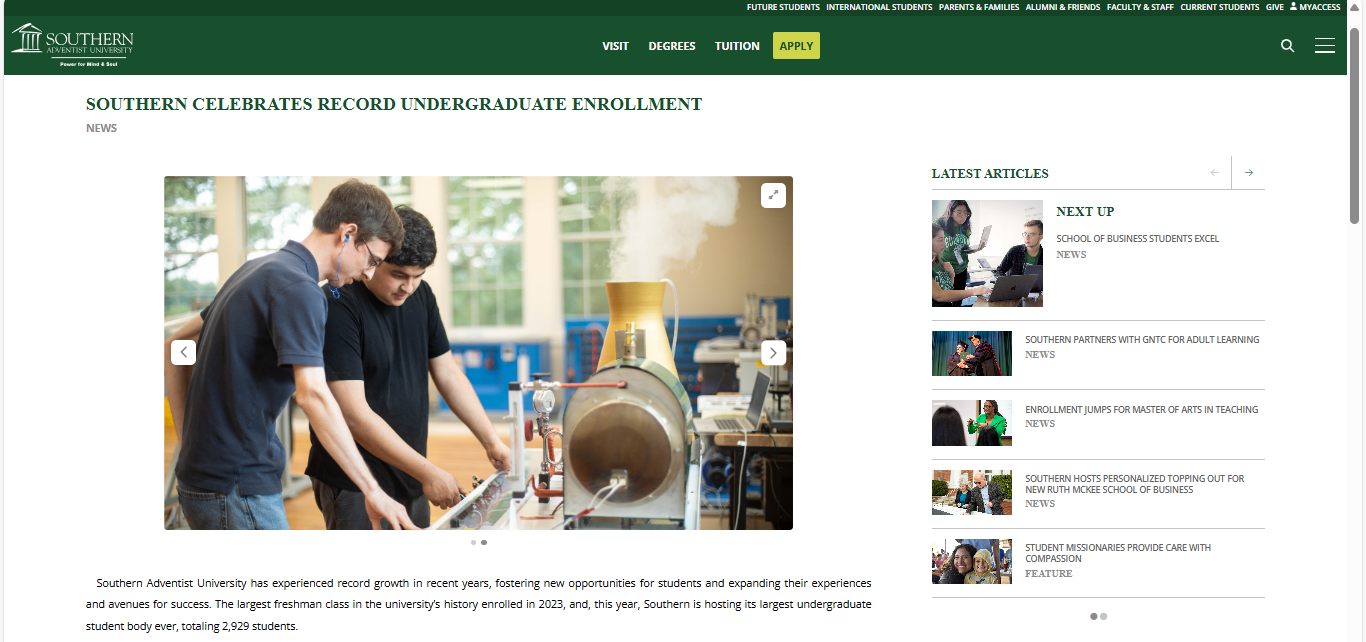
Task: Click the NEWS category under the headline
Action: pyautogui.click(x=101, y=128)
